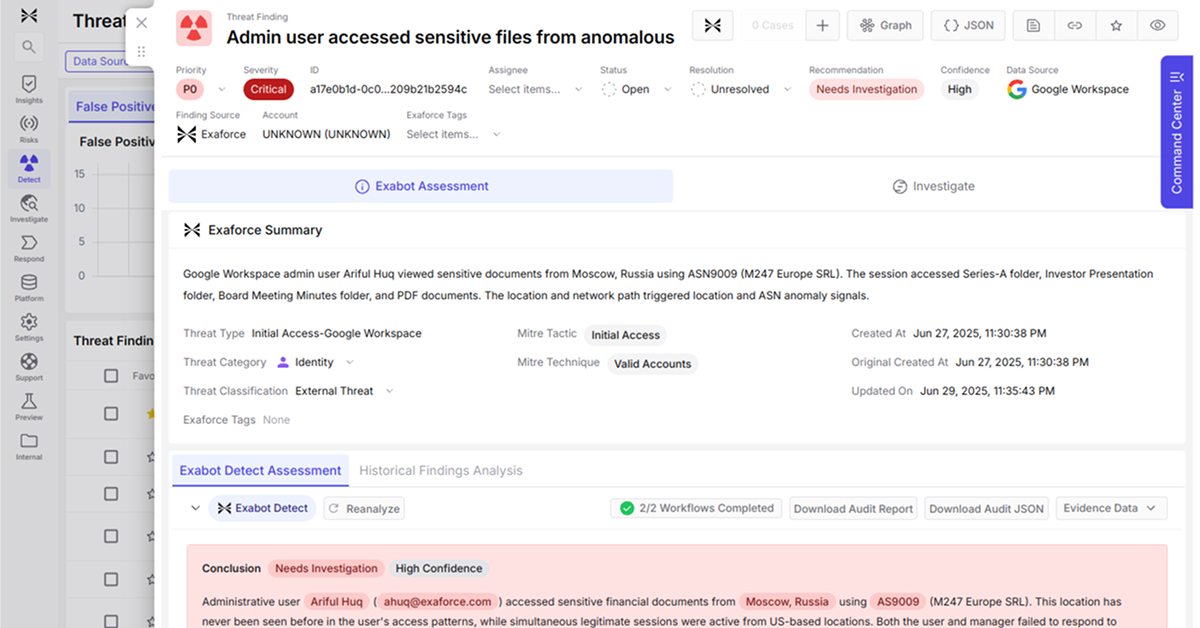Click the Exabot Detect pill

(262, 508)
